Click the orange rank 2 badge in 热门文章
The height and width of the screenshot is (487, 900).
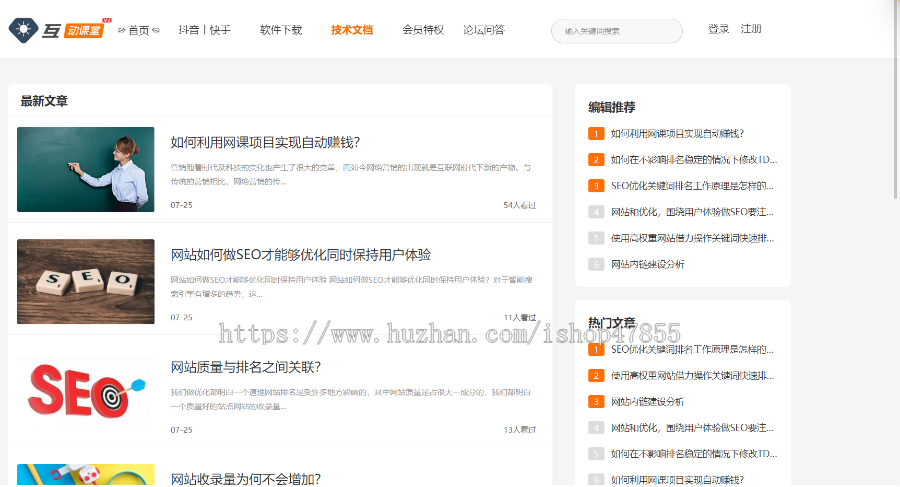pyautogui.click(x=596, y=376)
